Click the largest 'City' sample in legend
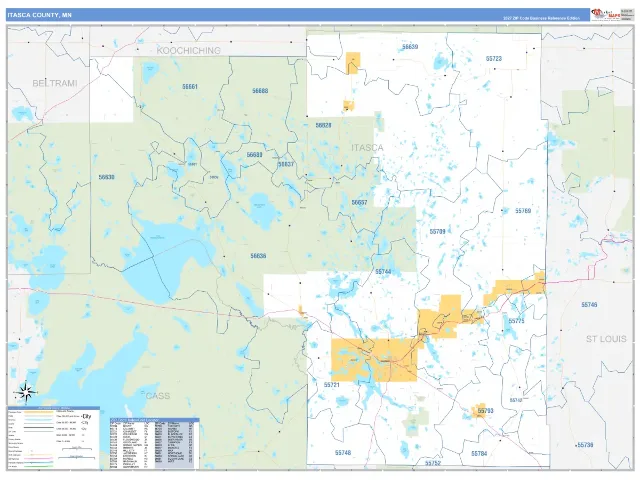The height and width of the screenshot is (480, 640). [87, 417]
